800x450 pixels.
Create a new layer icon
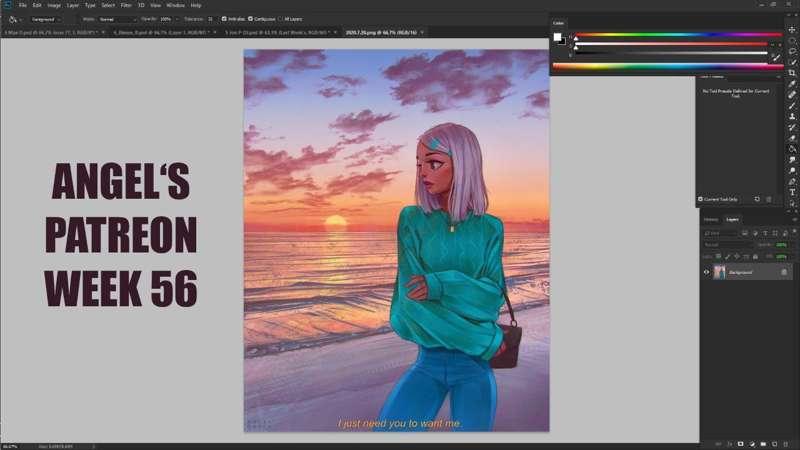pyautogui.click(x=774, y=444)
